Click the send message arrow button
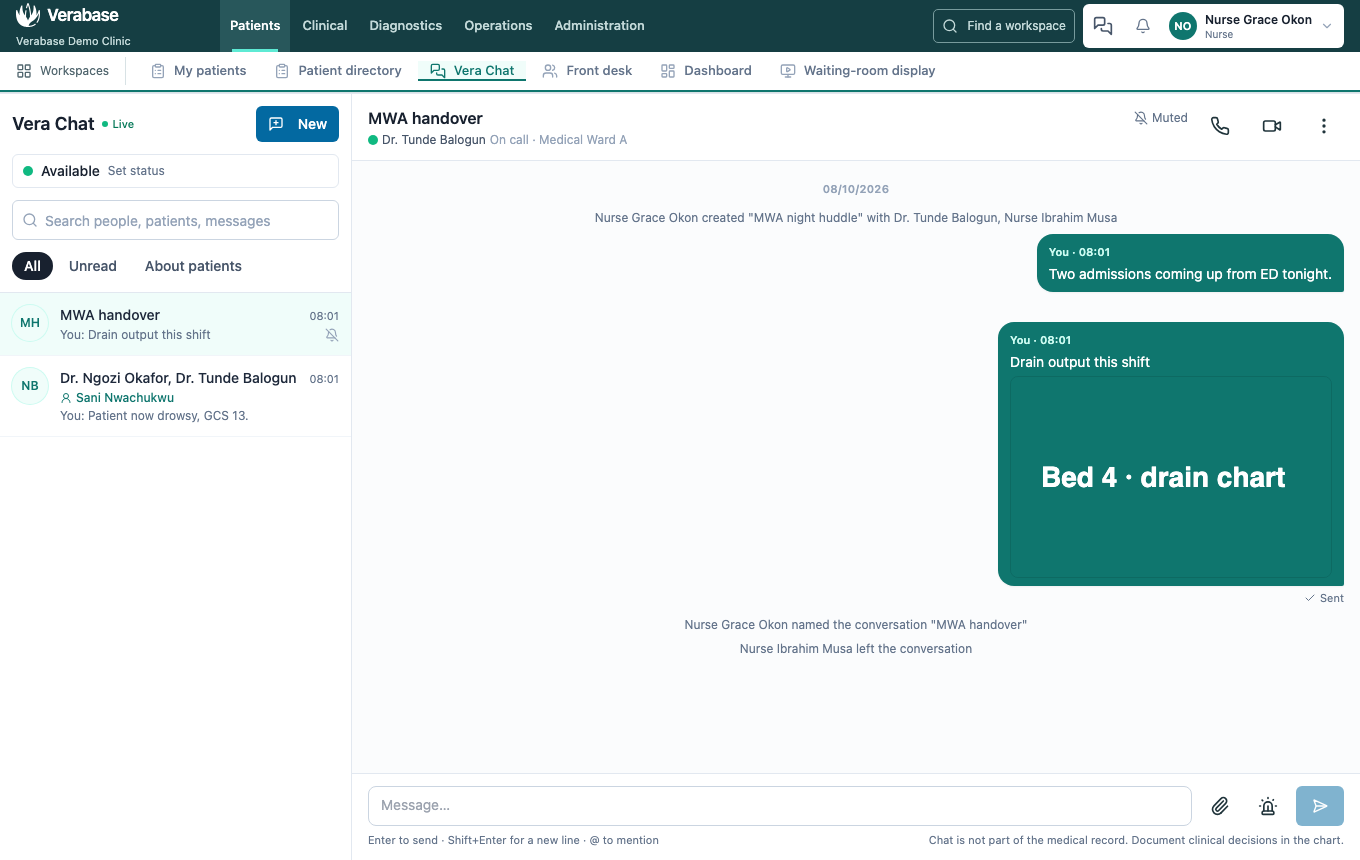Viewport: 1360px width, 860px height. (x=1320, y=806)
